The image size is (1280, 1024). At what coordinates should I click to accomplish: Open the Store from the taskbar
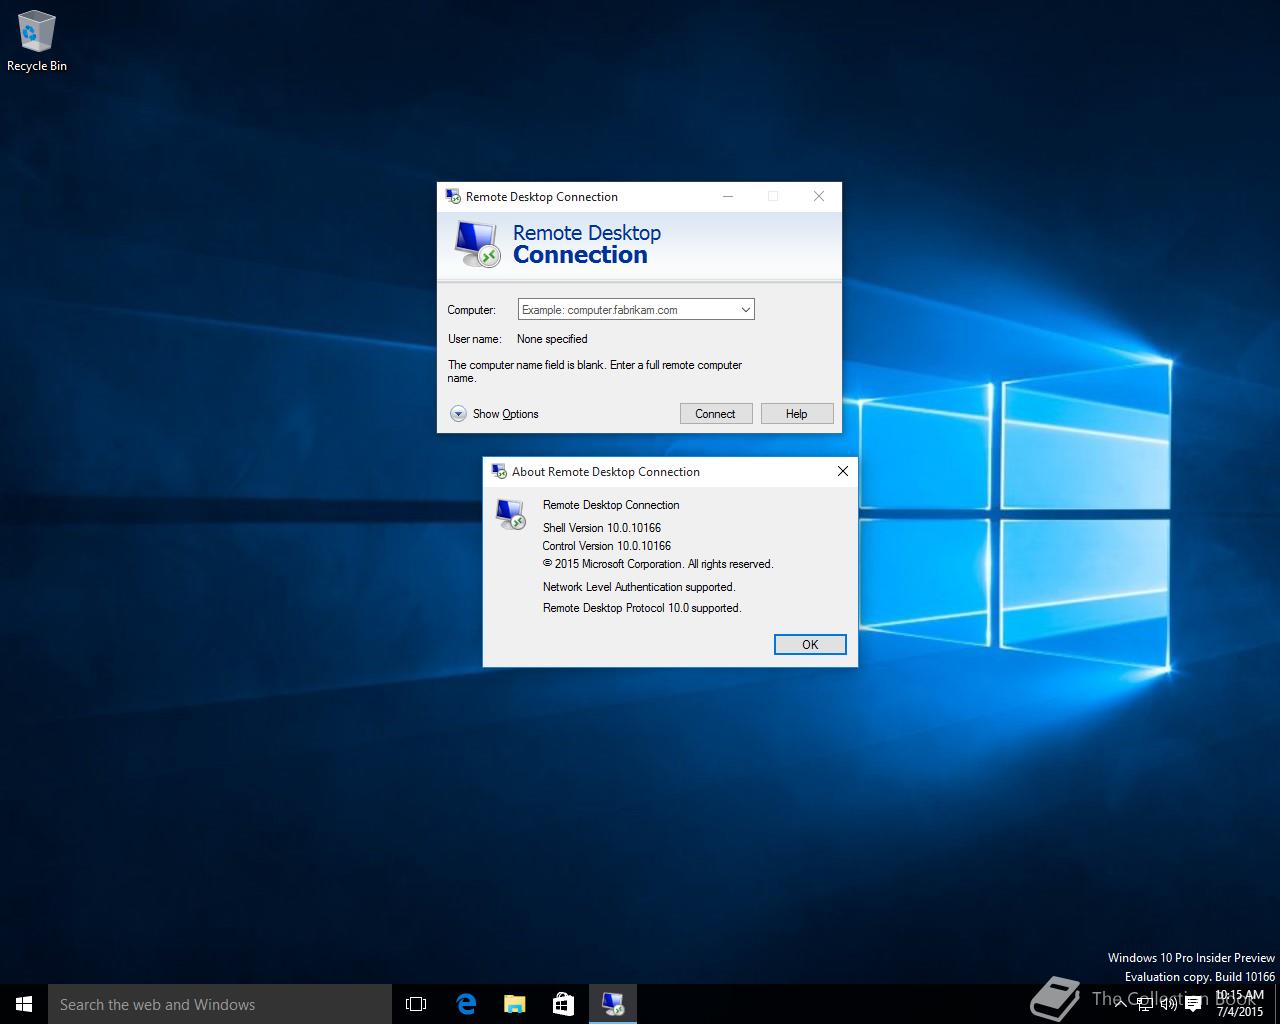click(563, 1004)
